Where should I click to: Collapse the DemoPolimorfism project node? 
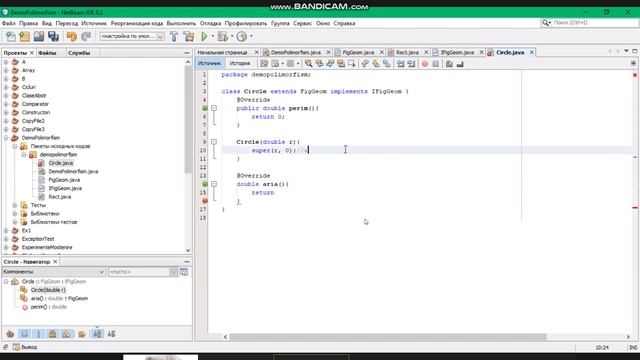click(6, 138)
